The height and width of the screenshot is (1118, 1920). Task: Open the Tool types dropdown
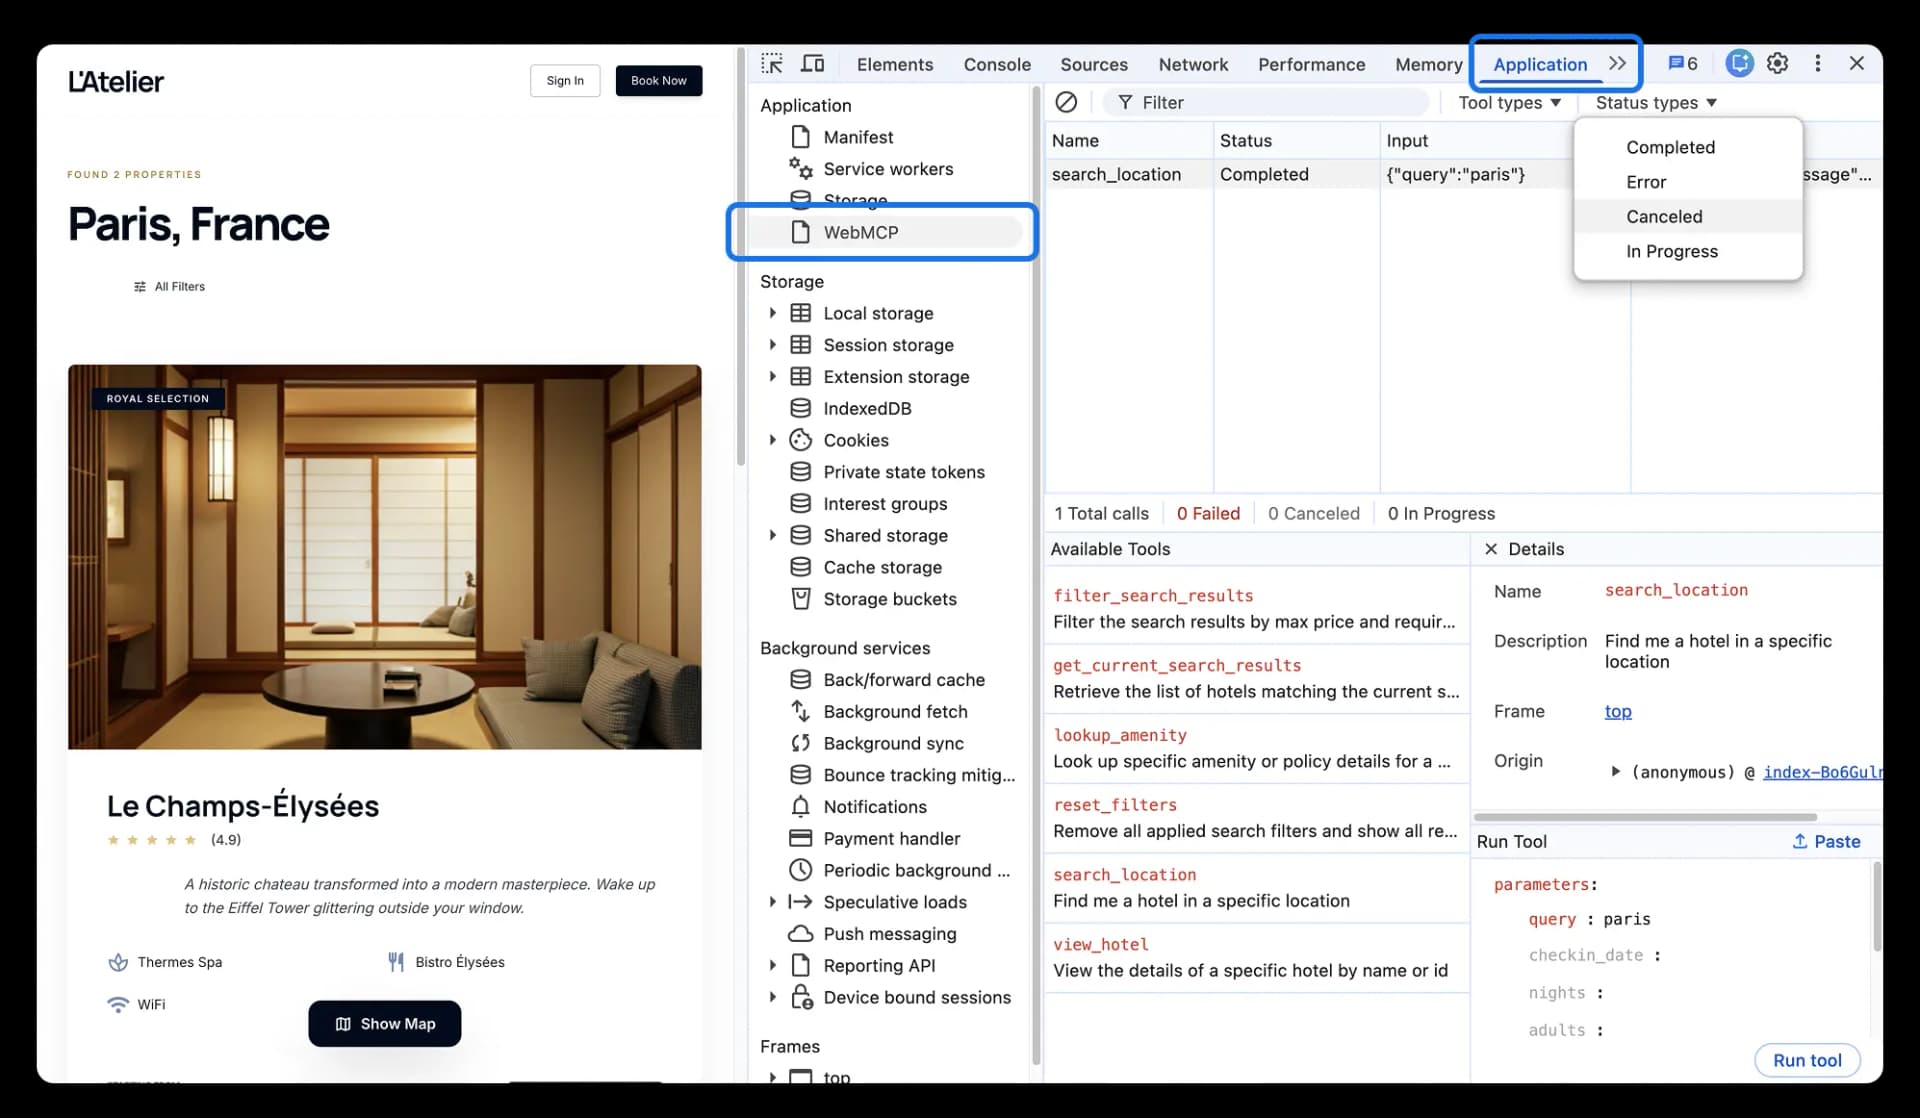[1509, 102]
